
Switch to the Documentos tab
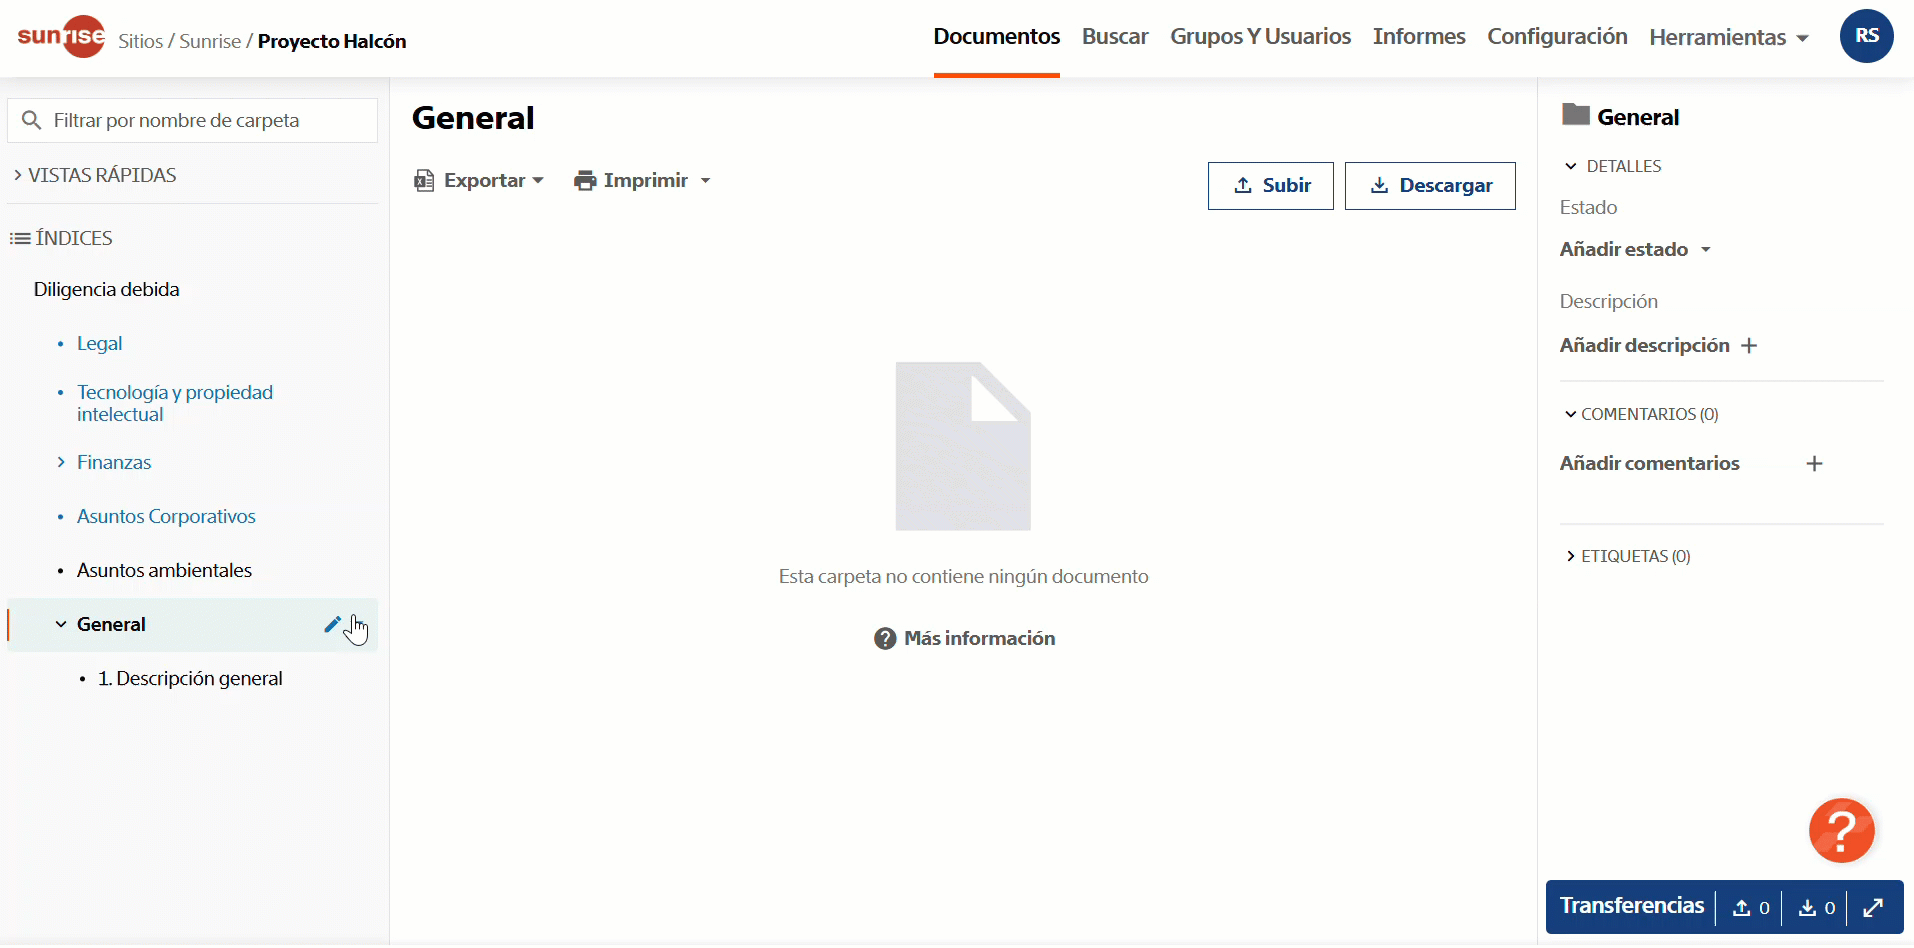(x=997, y=37)
